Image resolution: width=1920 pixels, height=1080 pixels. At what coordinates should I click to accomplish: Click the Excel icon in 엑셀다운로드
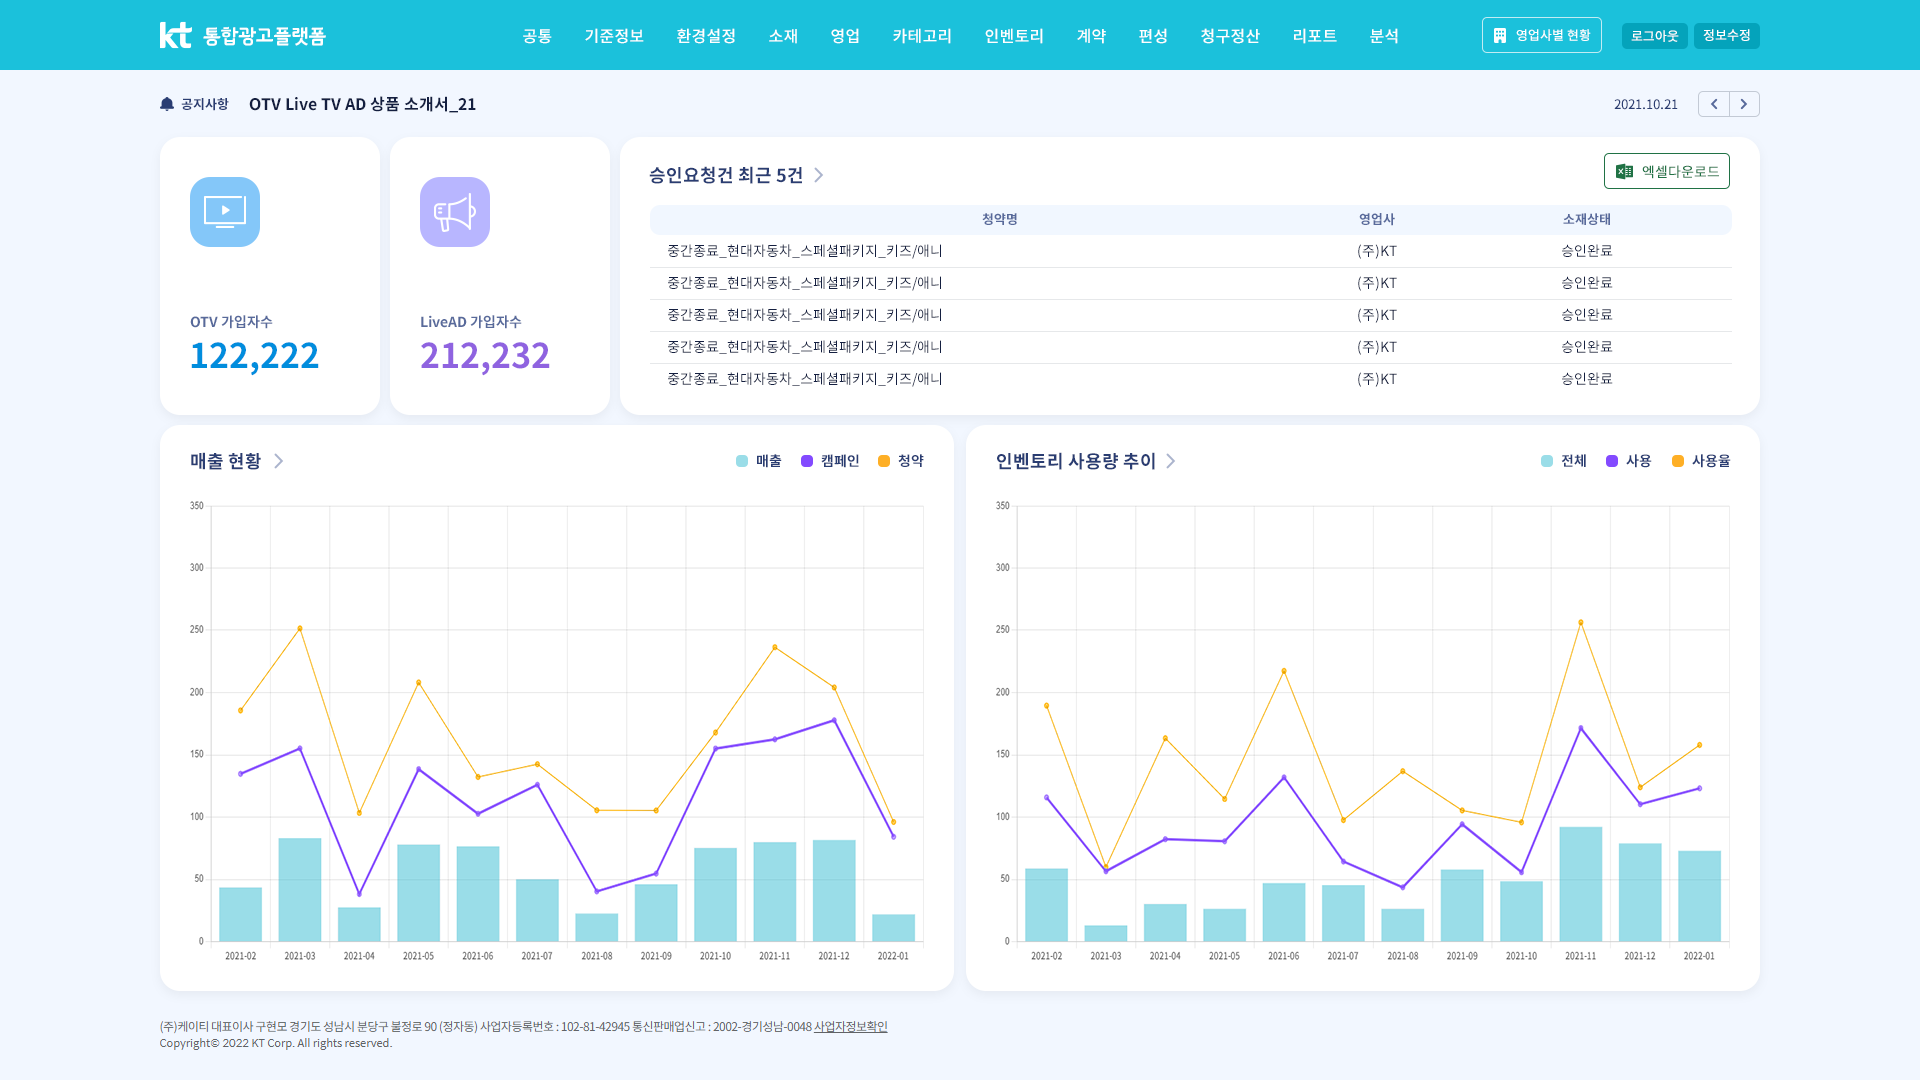click(x=1625, y=171)
